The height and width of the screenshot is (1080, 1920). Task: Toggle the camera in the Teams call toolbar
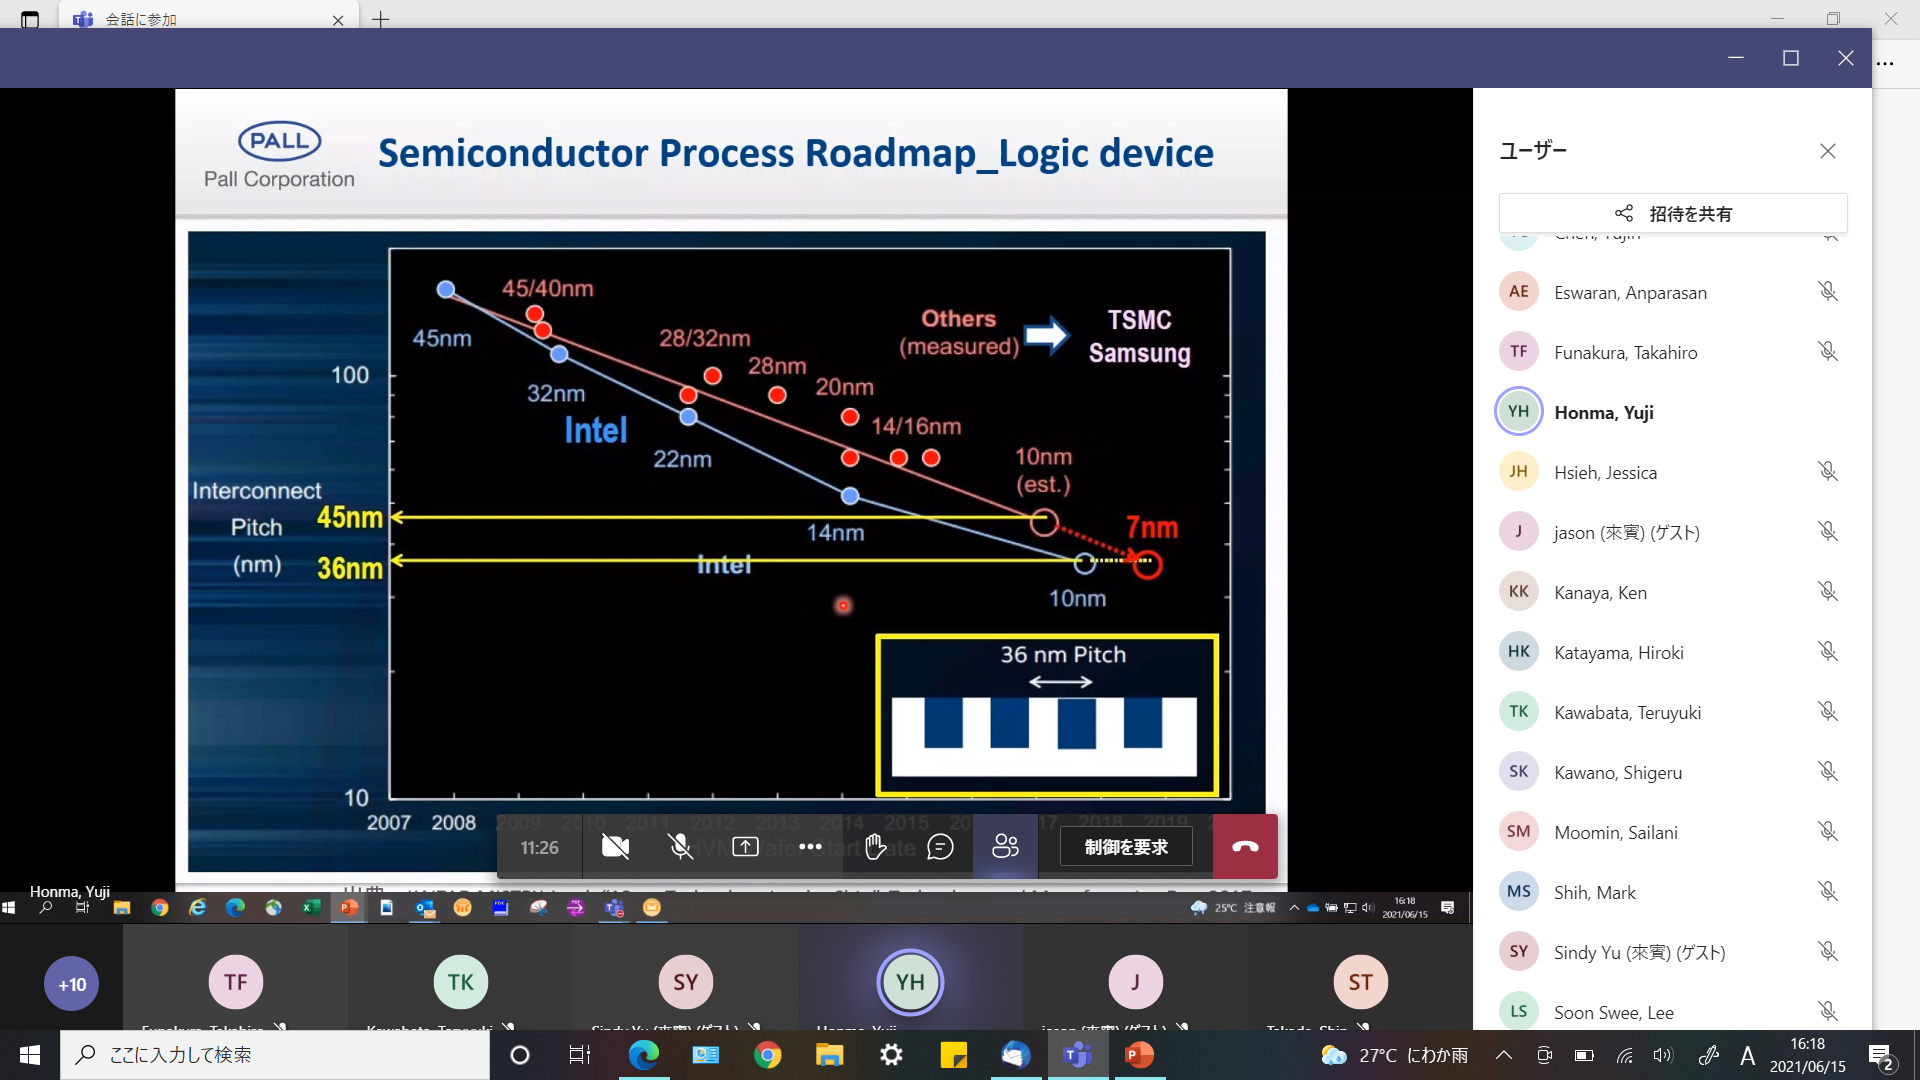coord(615,847)
